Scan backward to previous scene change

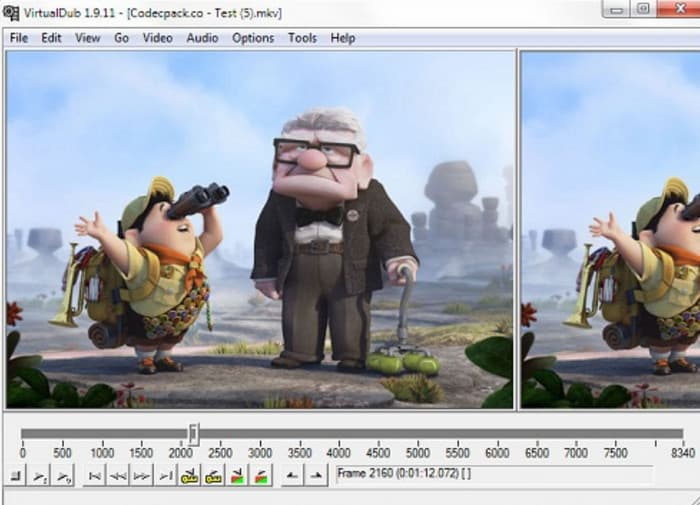237,476
